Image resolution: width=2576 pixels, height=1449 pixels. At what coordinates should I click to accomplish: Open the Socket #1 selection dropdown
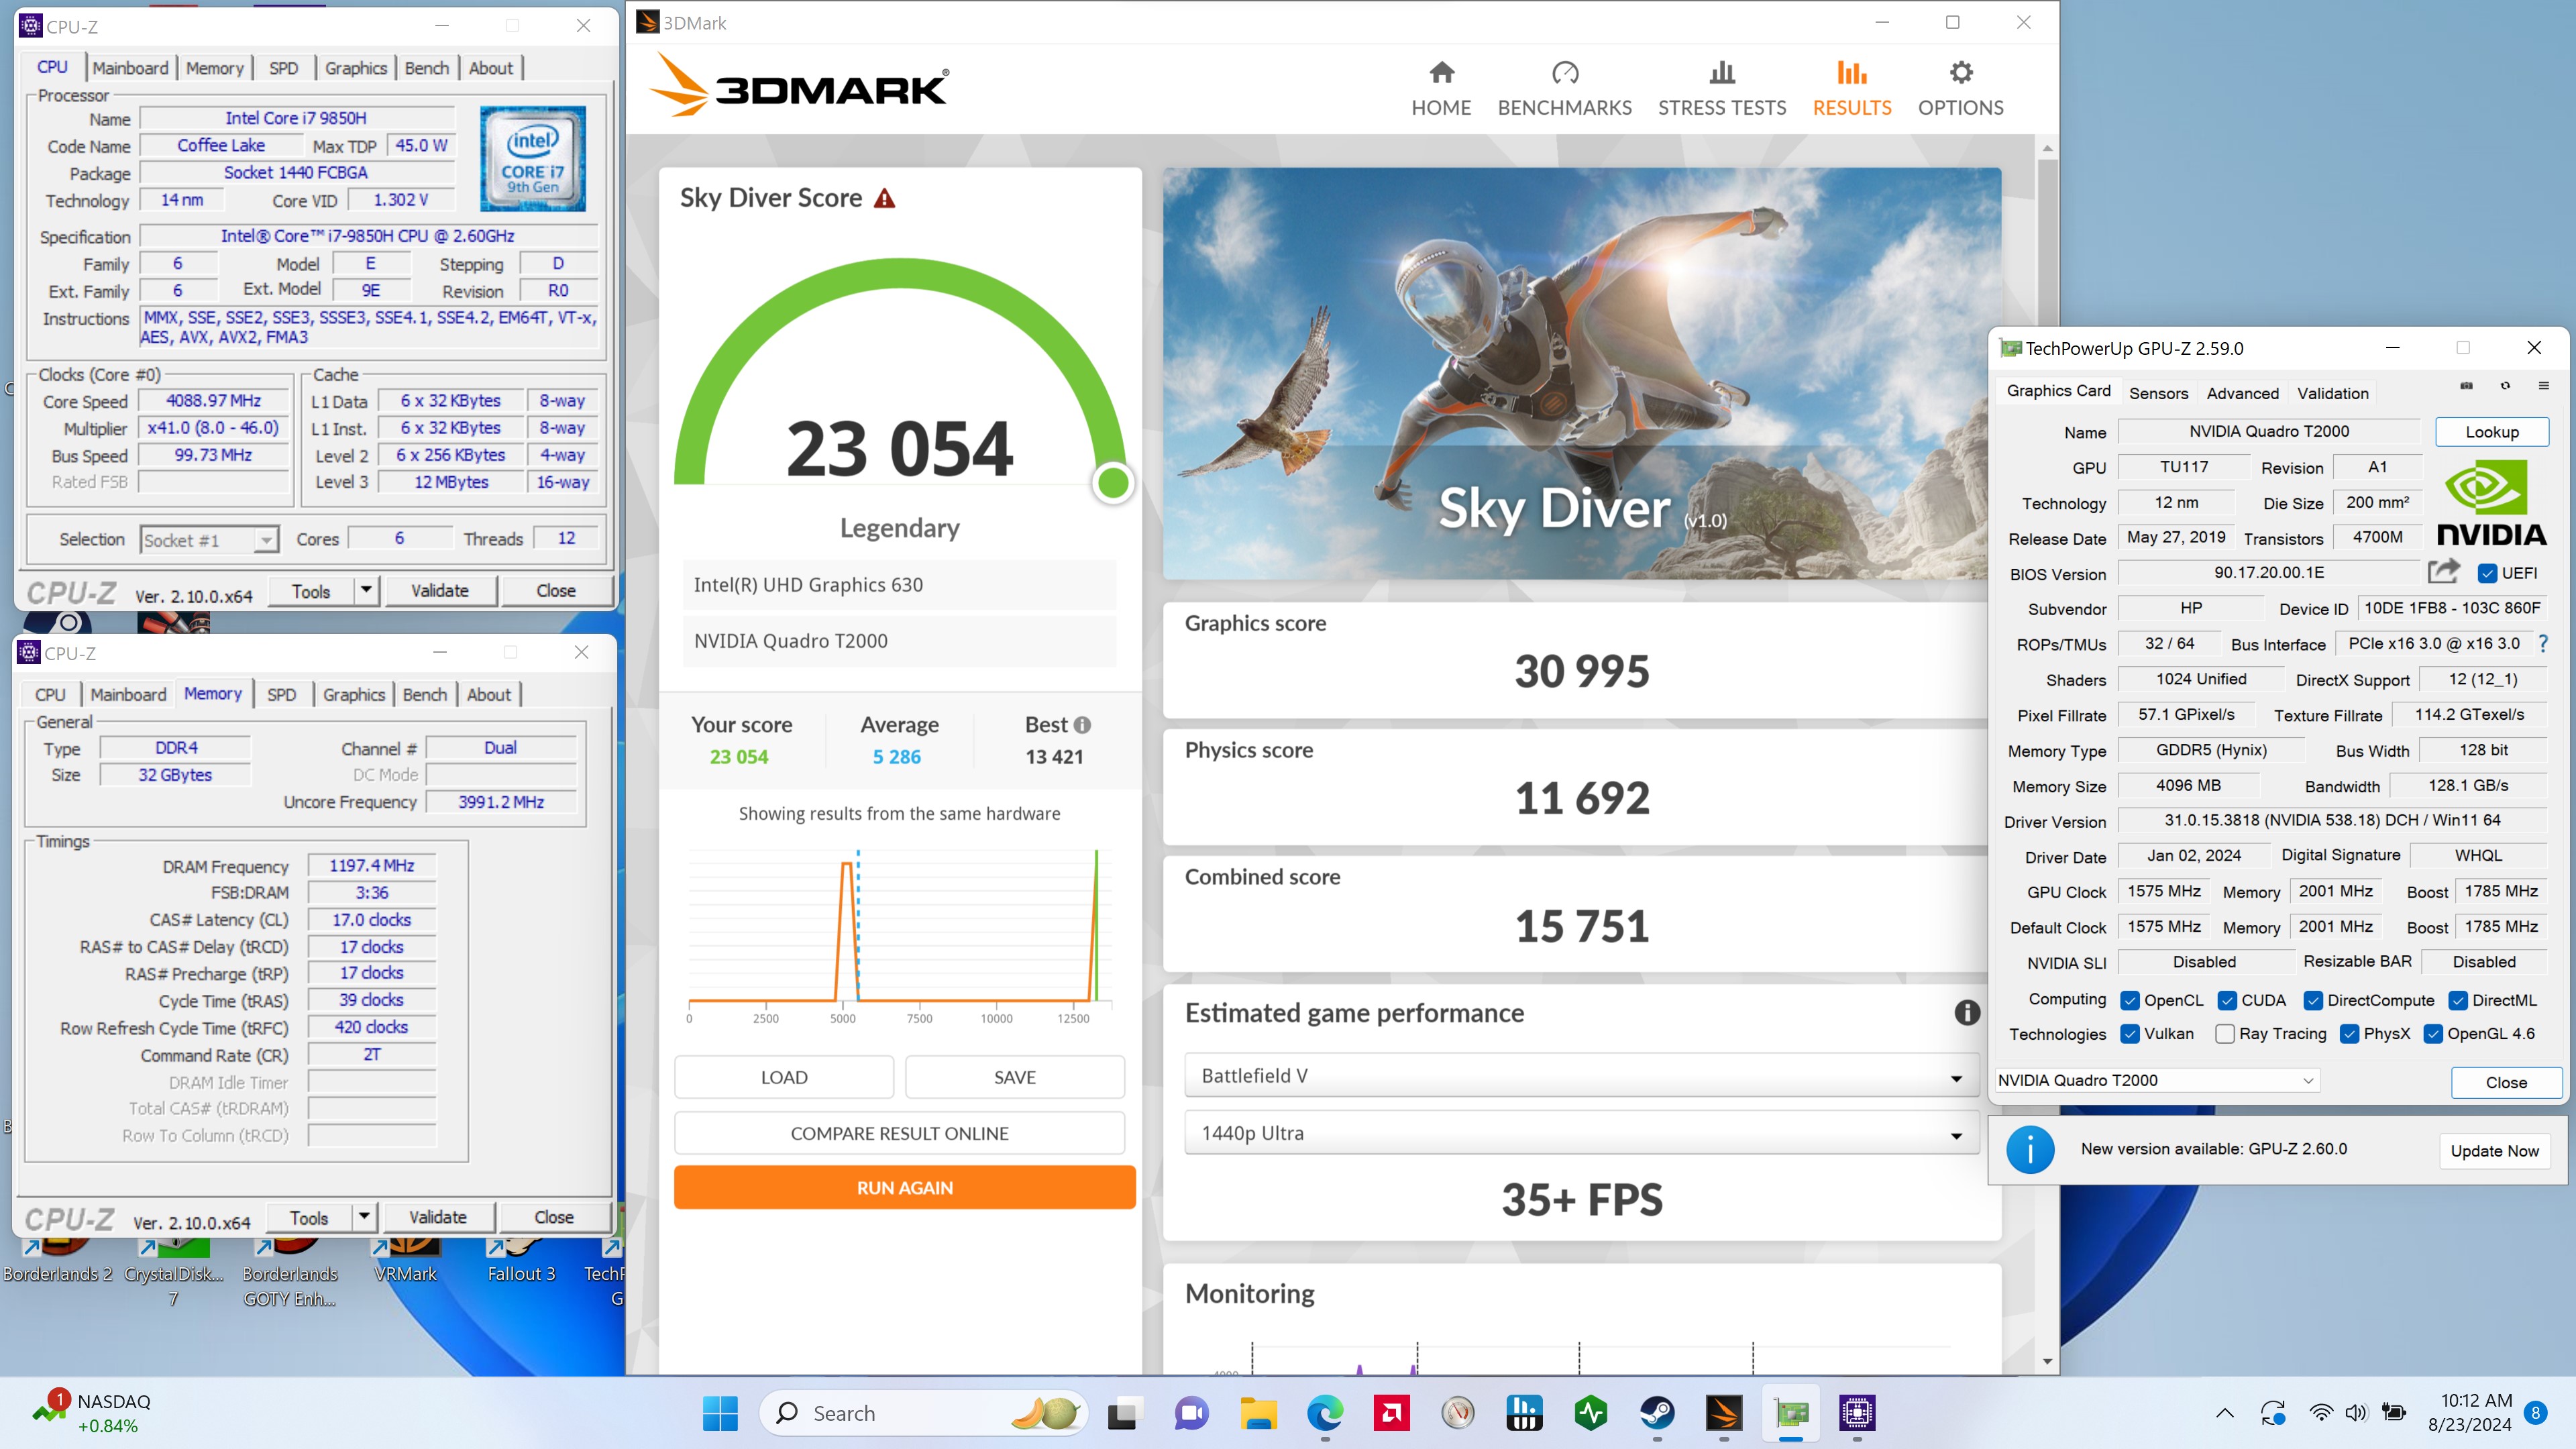click(x=208, y=540)
